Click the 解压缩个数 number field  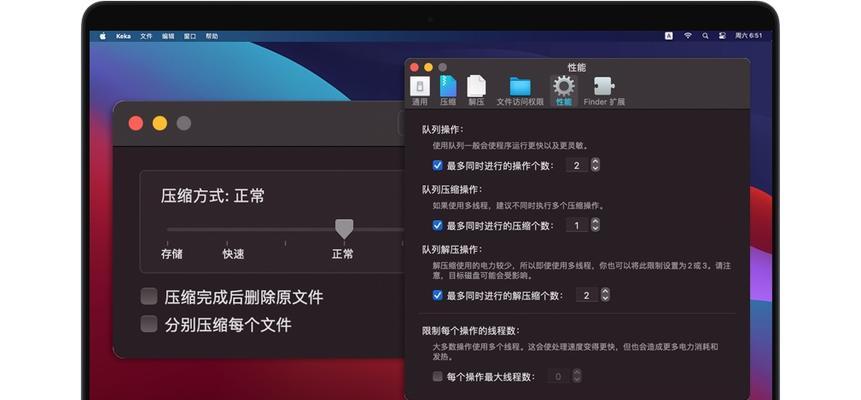[587, 295]
